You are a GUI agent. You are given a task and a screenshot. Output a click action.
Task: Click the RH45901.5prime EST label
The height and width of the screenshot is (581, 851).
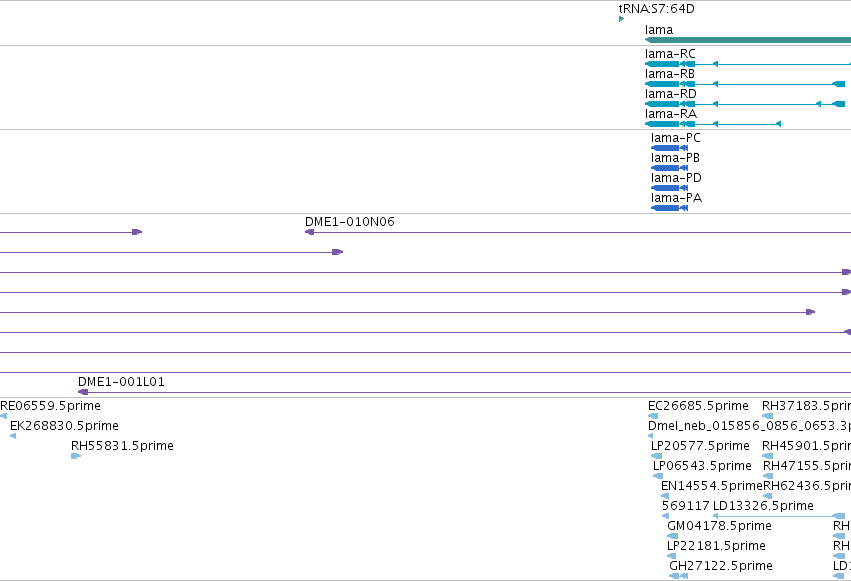coord(806,446)
